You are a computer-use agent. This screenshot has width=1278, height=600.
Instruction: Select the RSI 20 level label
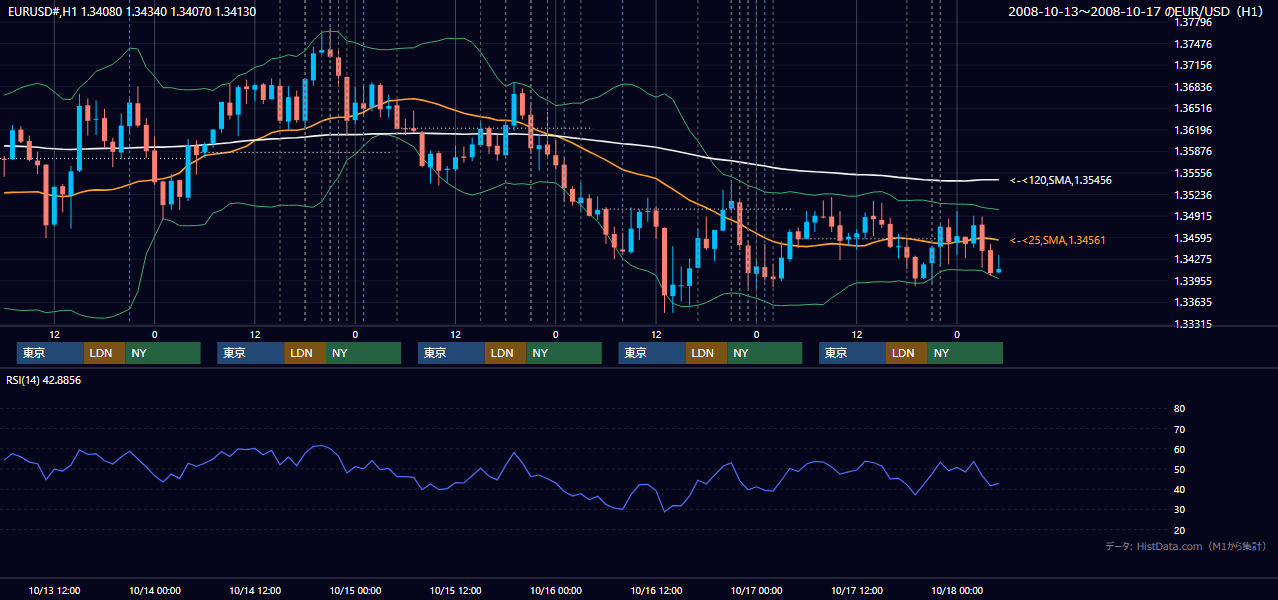pos(1179,530)
